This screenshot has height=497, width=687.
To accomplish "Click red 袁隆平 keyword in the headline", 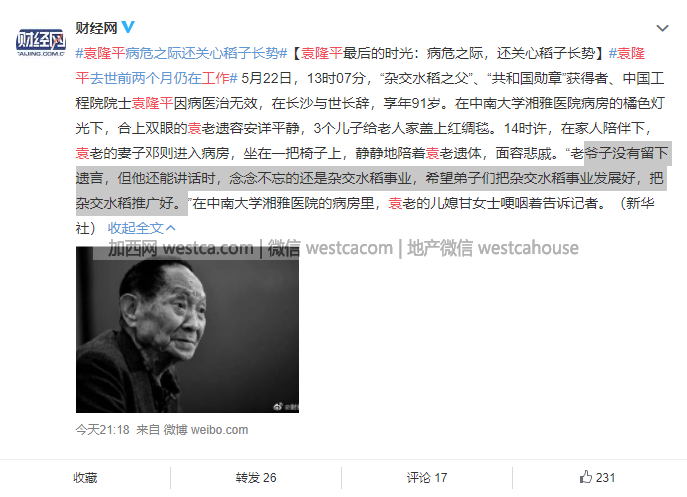I will pos(322,53).
